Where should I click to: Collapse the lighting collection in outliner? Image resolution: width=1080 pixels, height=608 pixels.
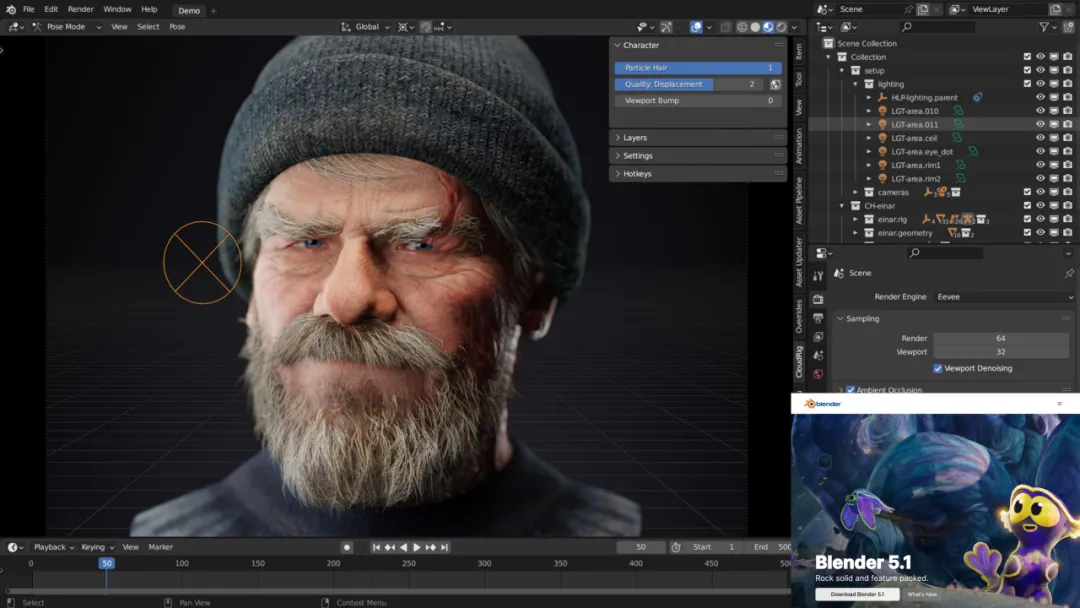point(855,84)
